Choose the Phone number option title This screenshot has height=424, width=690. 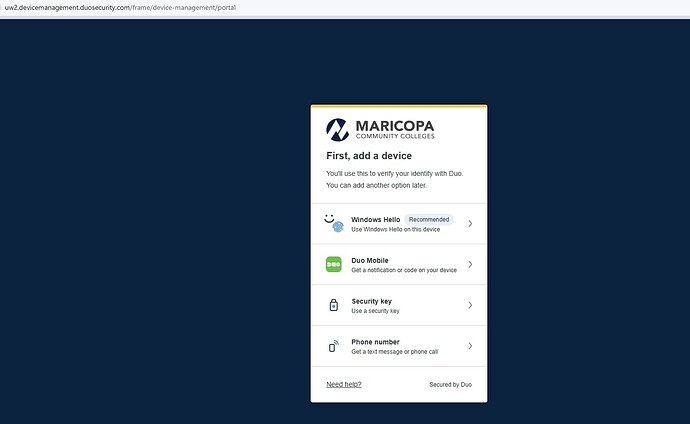click(375, 342)
